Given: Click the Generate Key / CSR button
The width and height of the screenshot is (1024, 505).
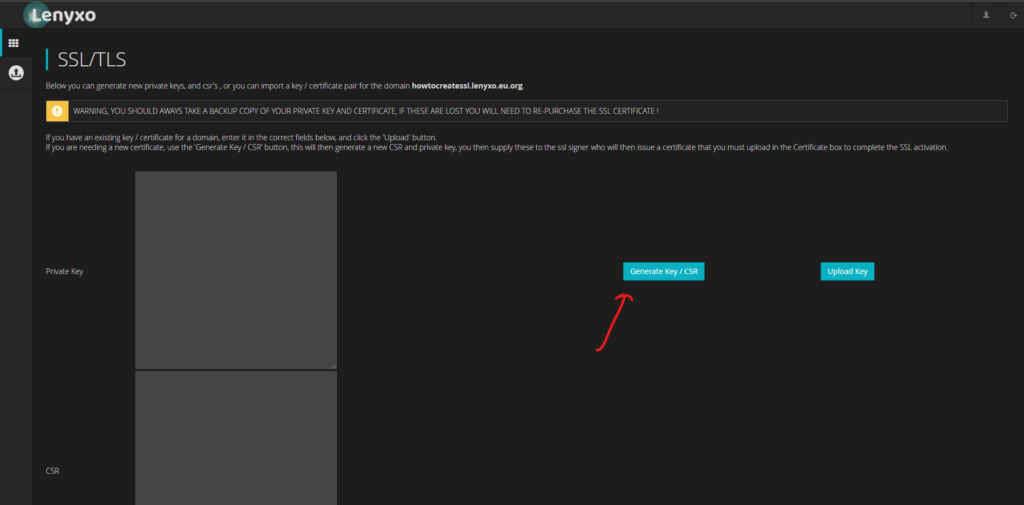Looking at the screenshot, I should click(664, 271).
